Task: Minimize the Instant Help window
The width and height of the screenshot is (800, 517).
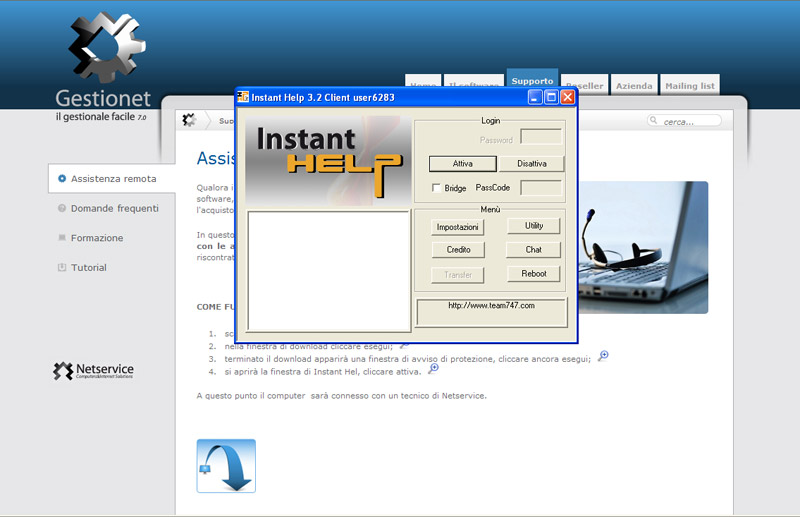Action: pyautogui.click(x=535, y=97)
